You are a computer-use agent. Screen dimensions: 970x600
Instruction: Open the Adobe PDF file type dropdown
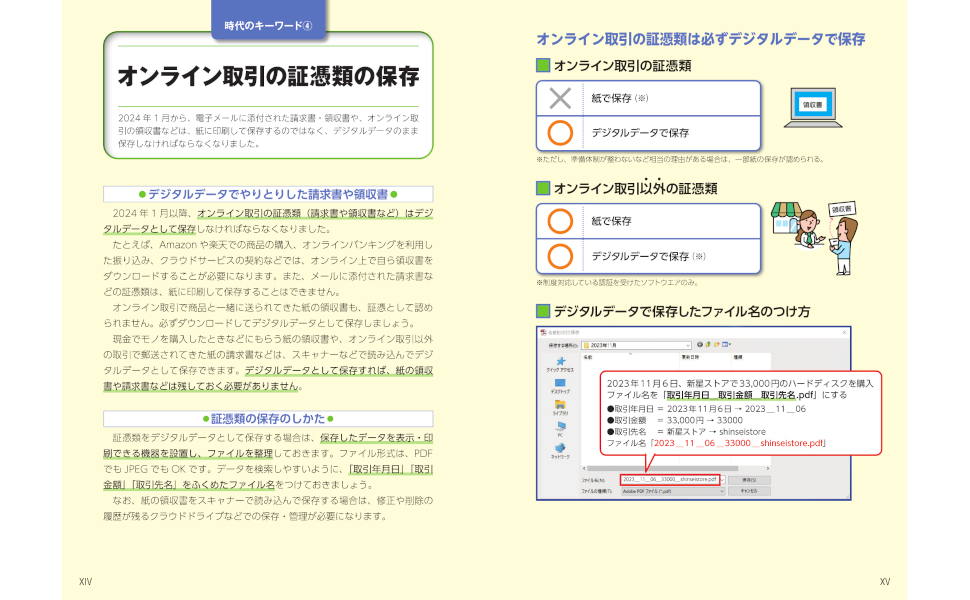[673, 491]
